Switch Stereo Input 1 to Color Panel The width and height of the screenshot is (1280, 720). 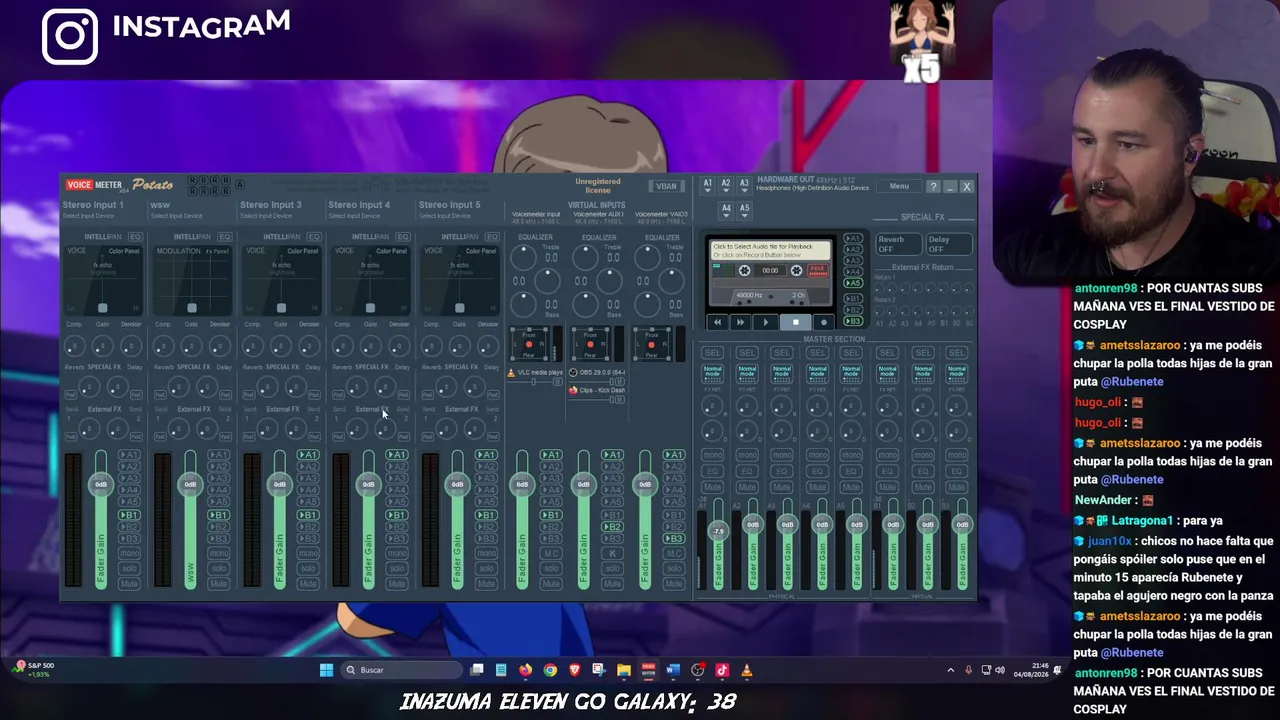(x=124, y=251)
